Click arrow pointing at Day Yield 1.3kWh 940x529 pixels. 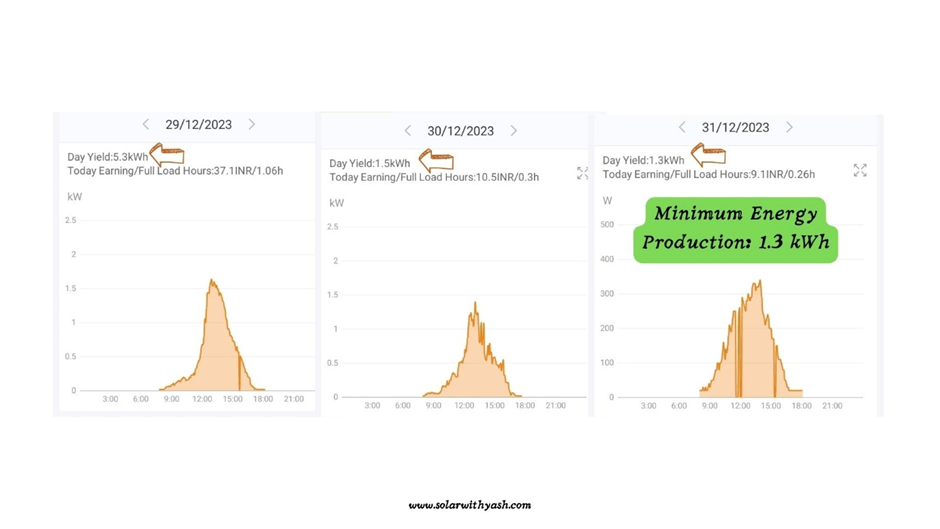[x=708, y=156]
